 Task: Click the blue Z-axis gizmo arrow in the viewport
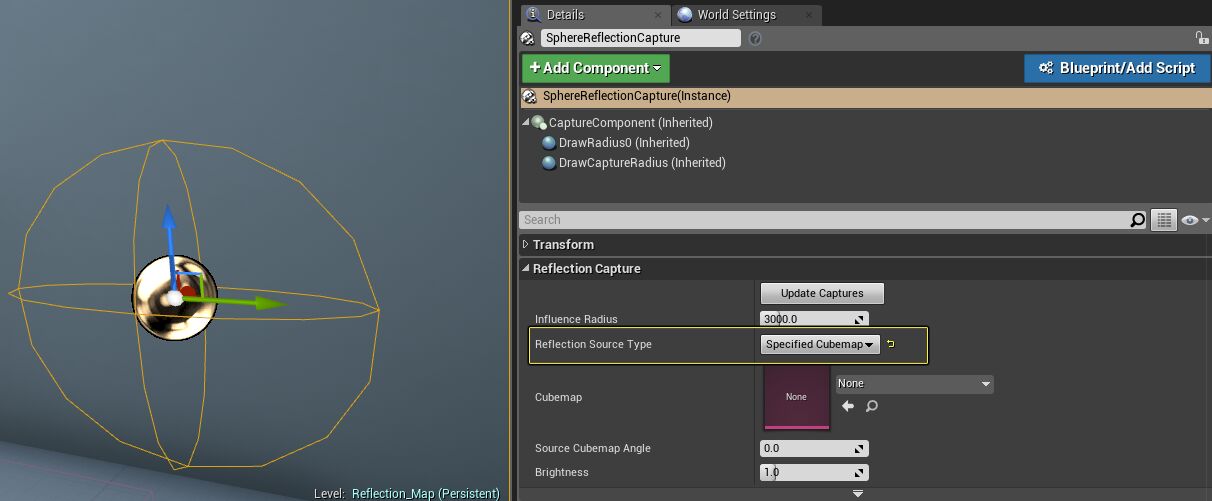click(x=169, y=219)
